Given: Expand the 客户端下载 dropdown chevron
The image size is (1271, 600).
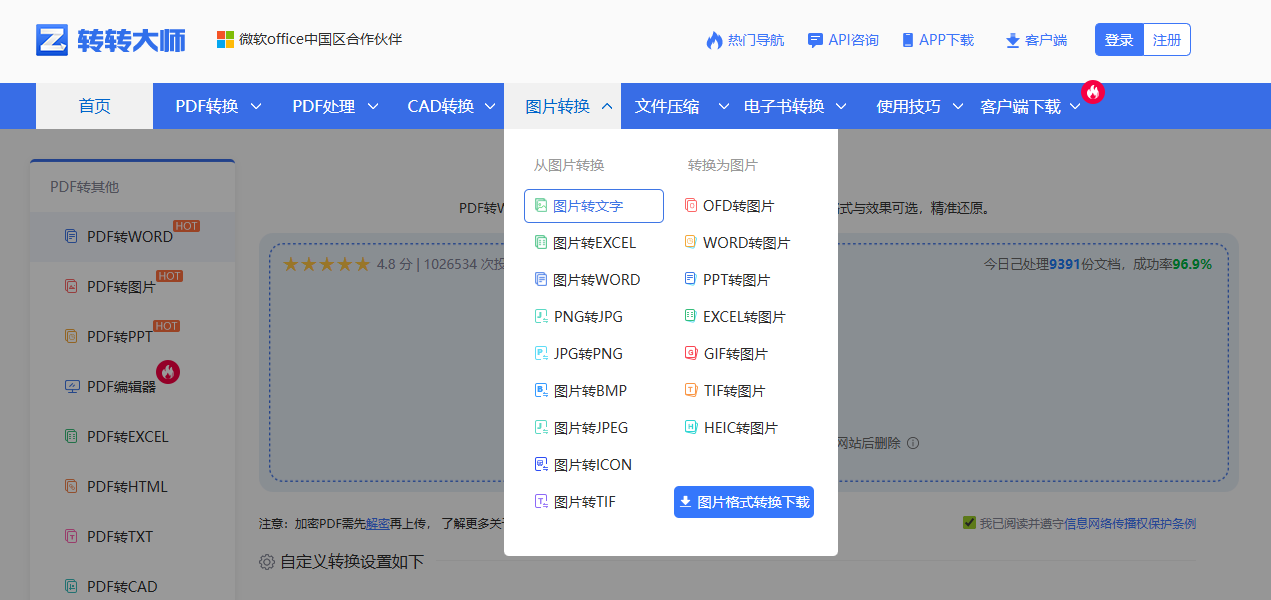Looking at the screenshot, I should (x=1075, y=107).
